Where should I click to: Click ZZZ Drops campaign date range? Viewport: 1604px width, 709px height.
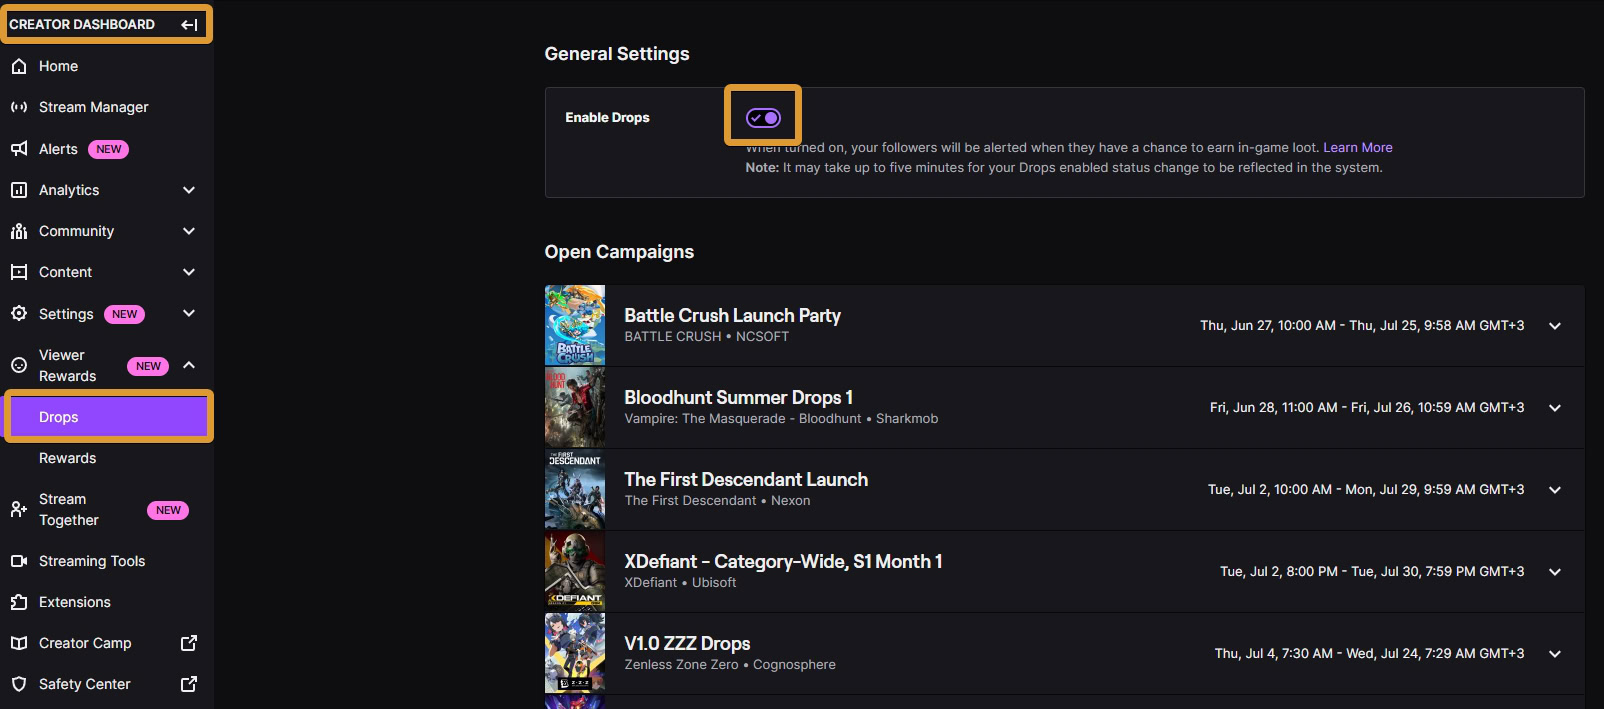coord(1370,654)
